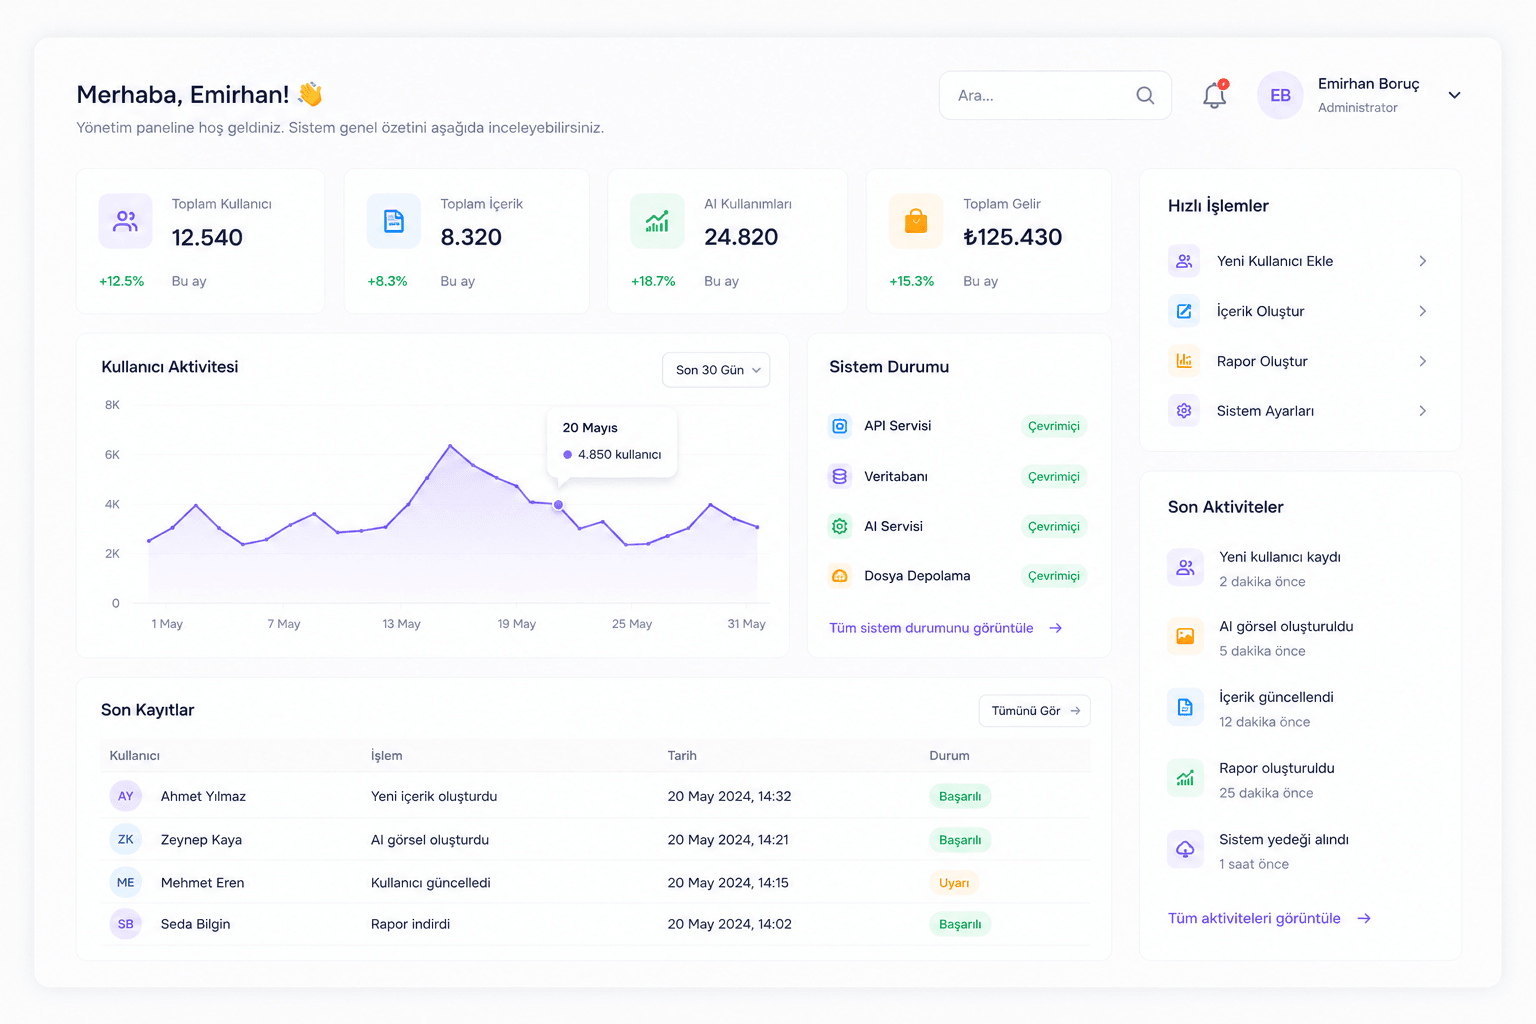The width and height of the screenshot is (1536, 1024).
Task: Click the Sistem yedeği alındı cloud icon
Action: pyautogui.click(x=1185, y=850)
